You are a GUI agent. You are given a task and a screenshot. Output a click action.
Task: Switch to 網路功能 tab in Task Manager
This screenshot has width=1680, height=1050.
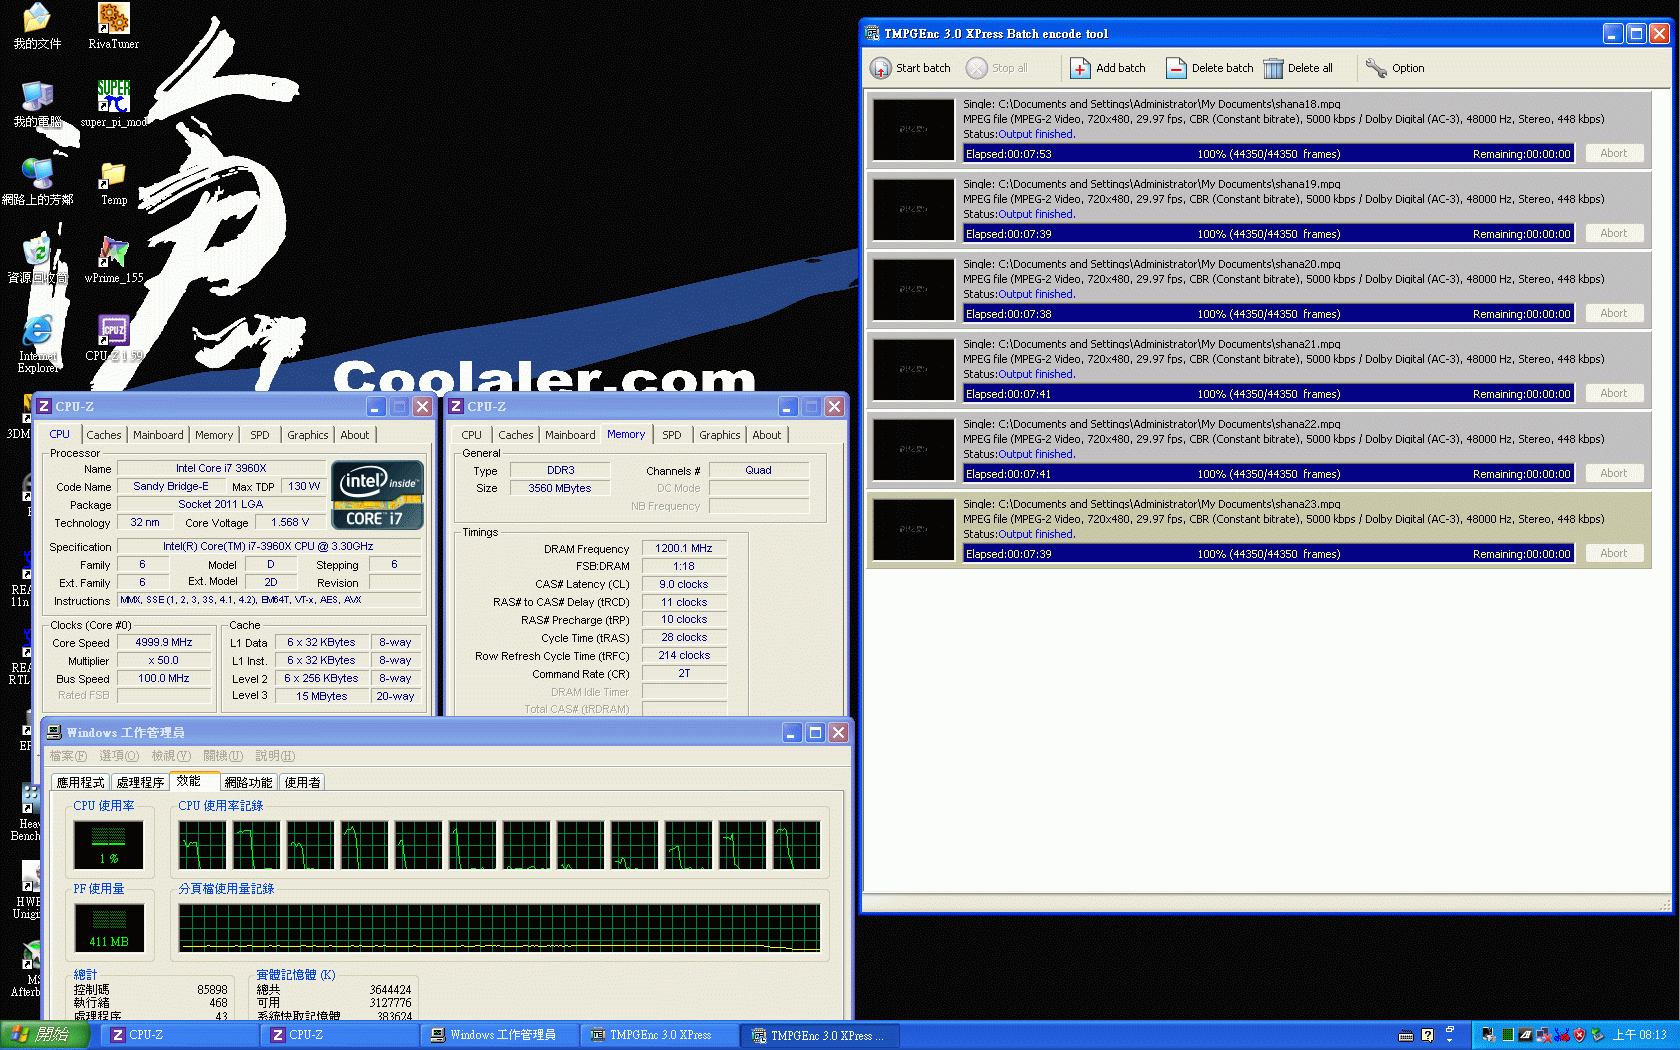248,782
